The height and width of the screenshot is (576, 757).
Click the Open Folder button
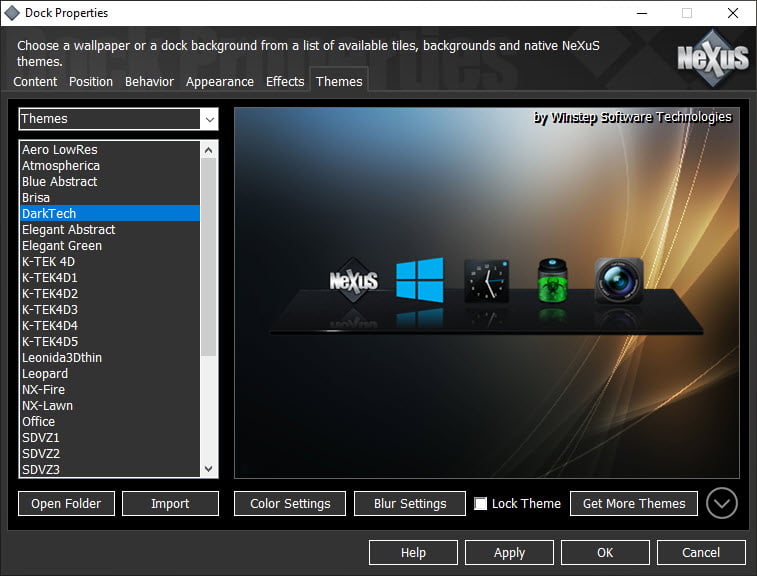[66, 504]
